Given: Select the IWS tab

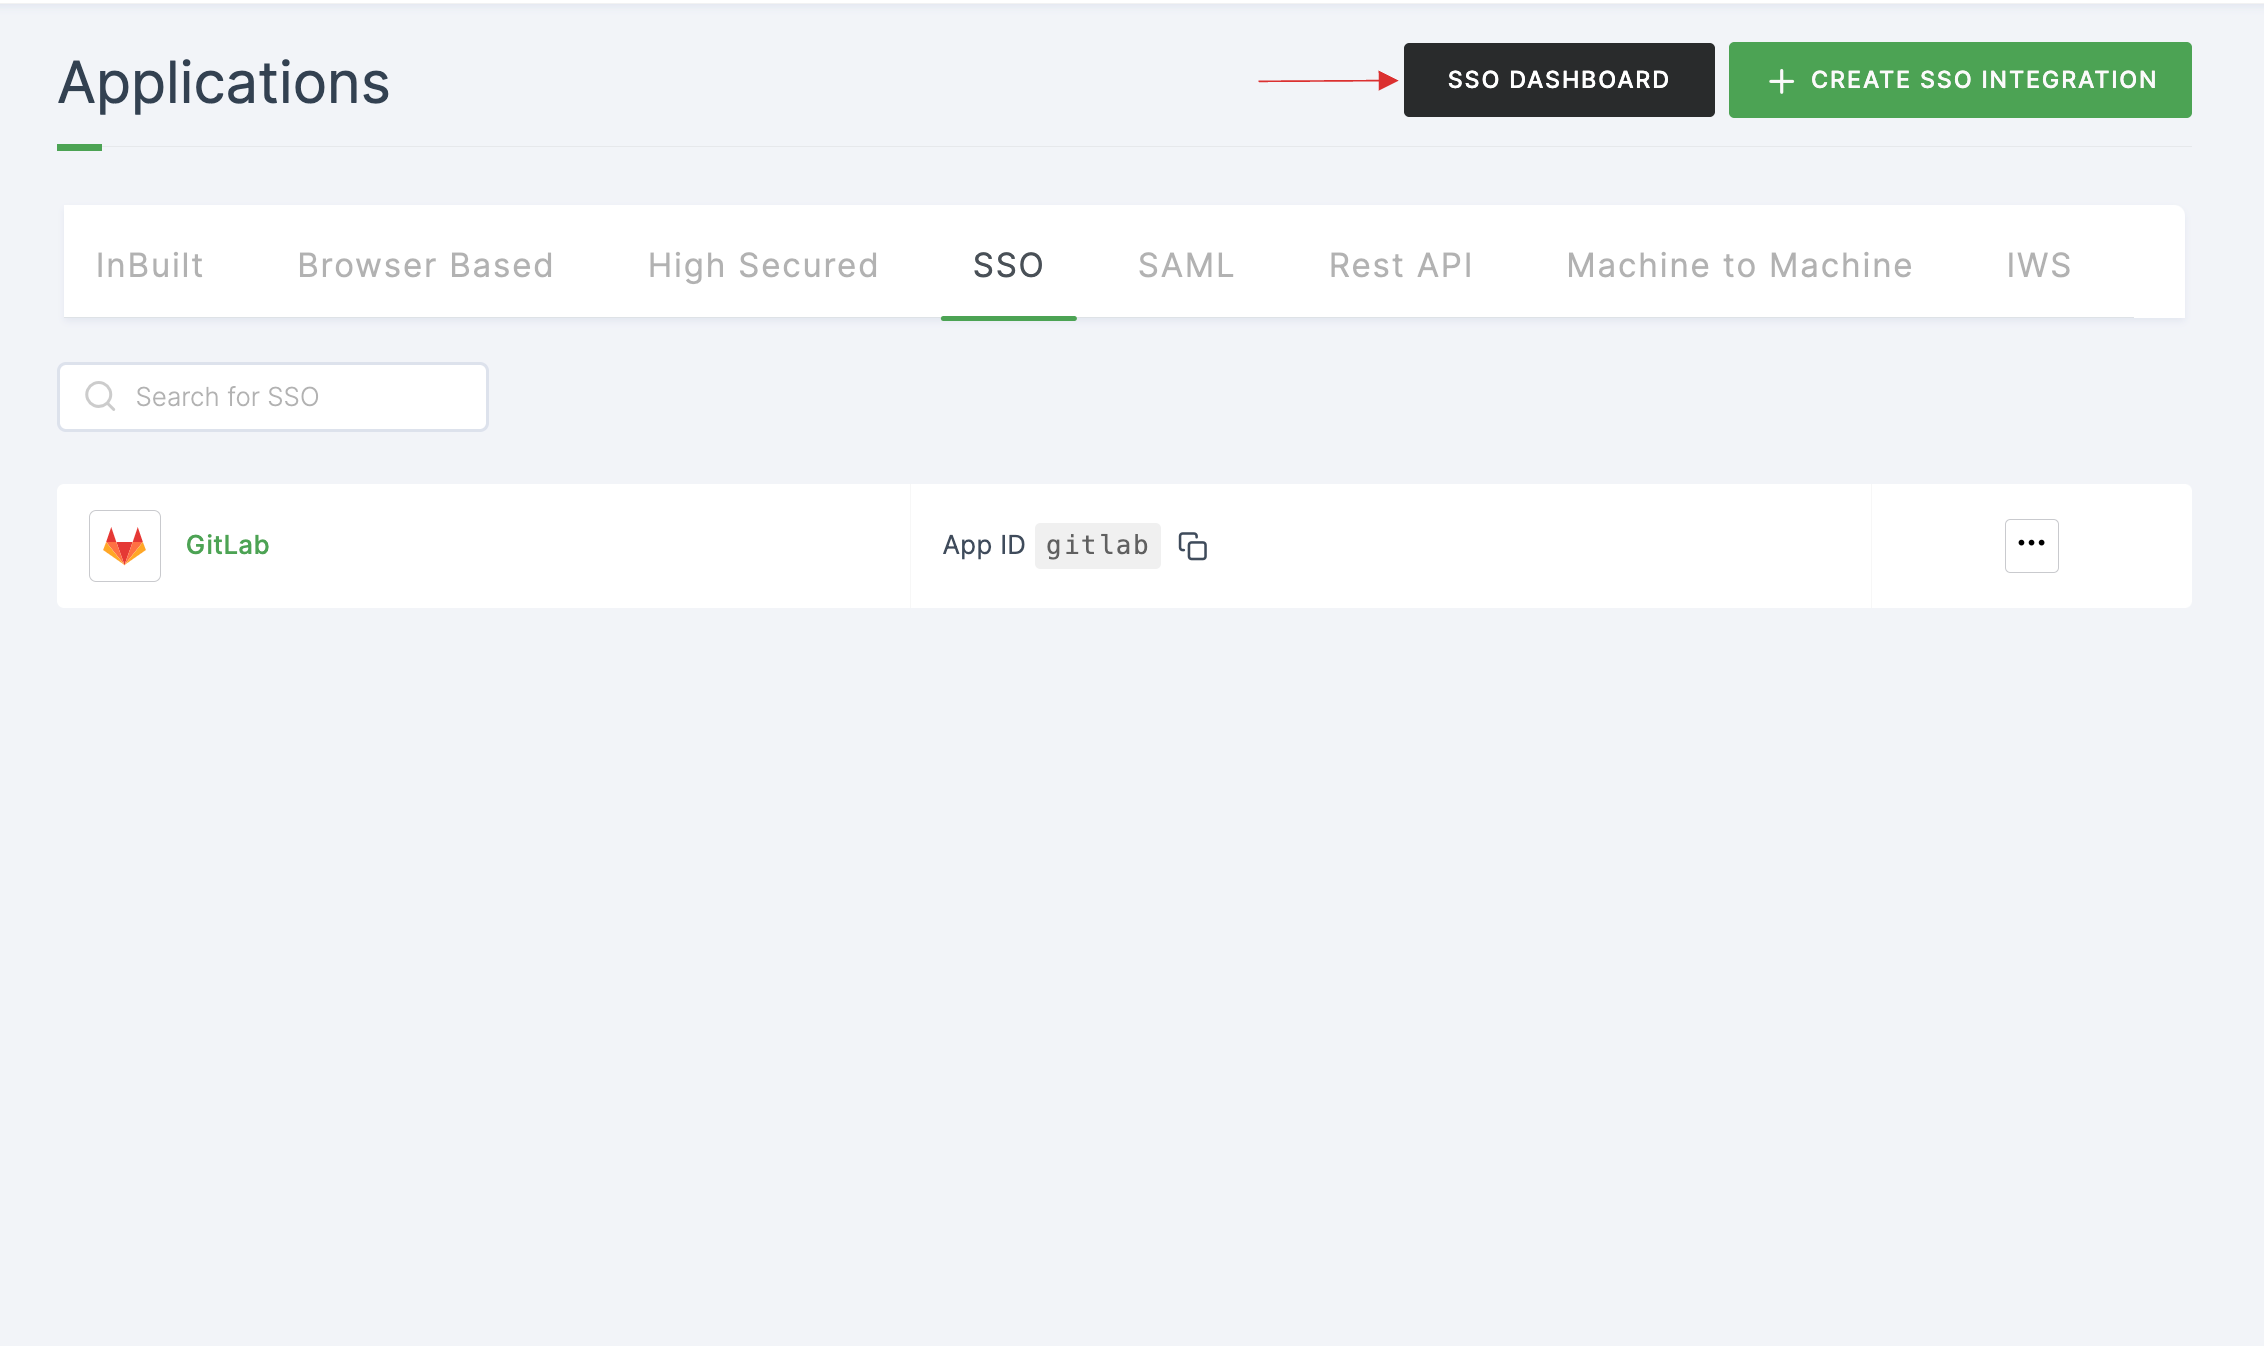Looking at the screenshot, I should click(x=2036, y=263).
